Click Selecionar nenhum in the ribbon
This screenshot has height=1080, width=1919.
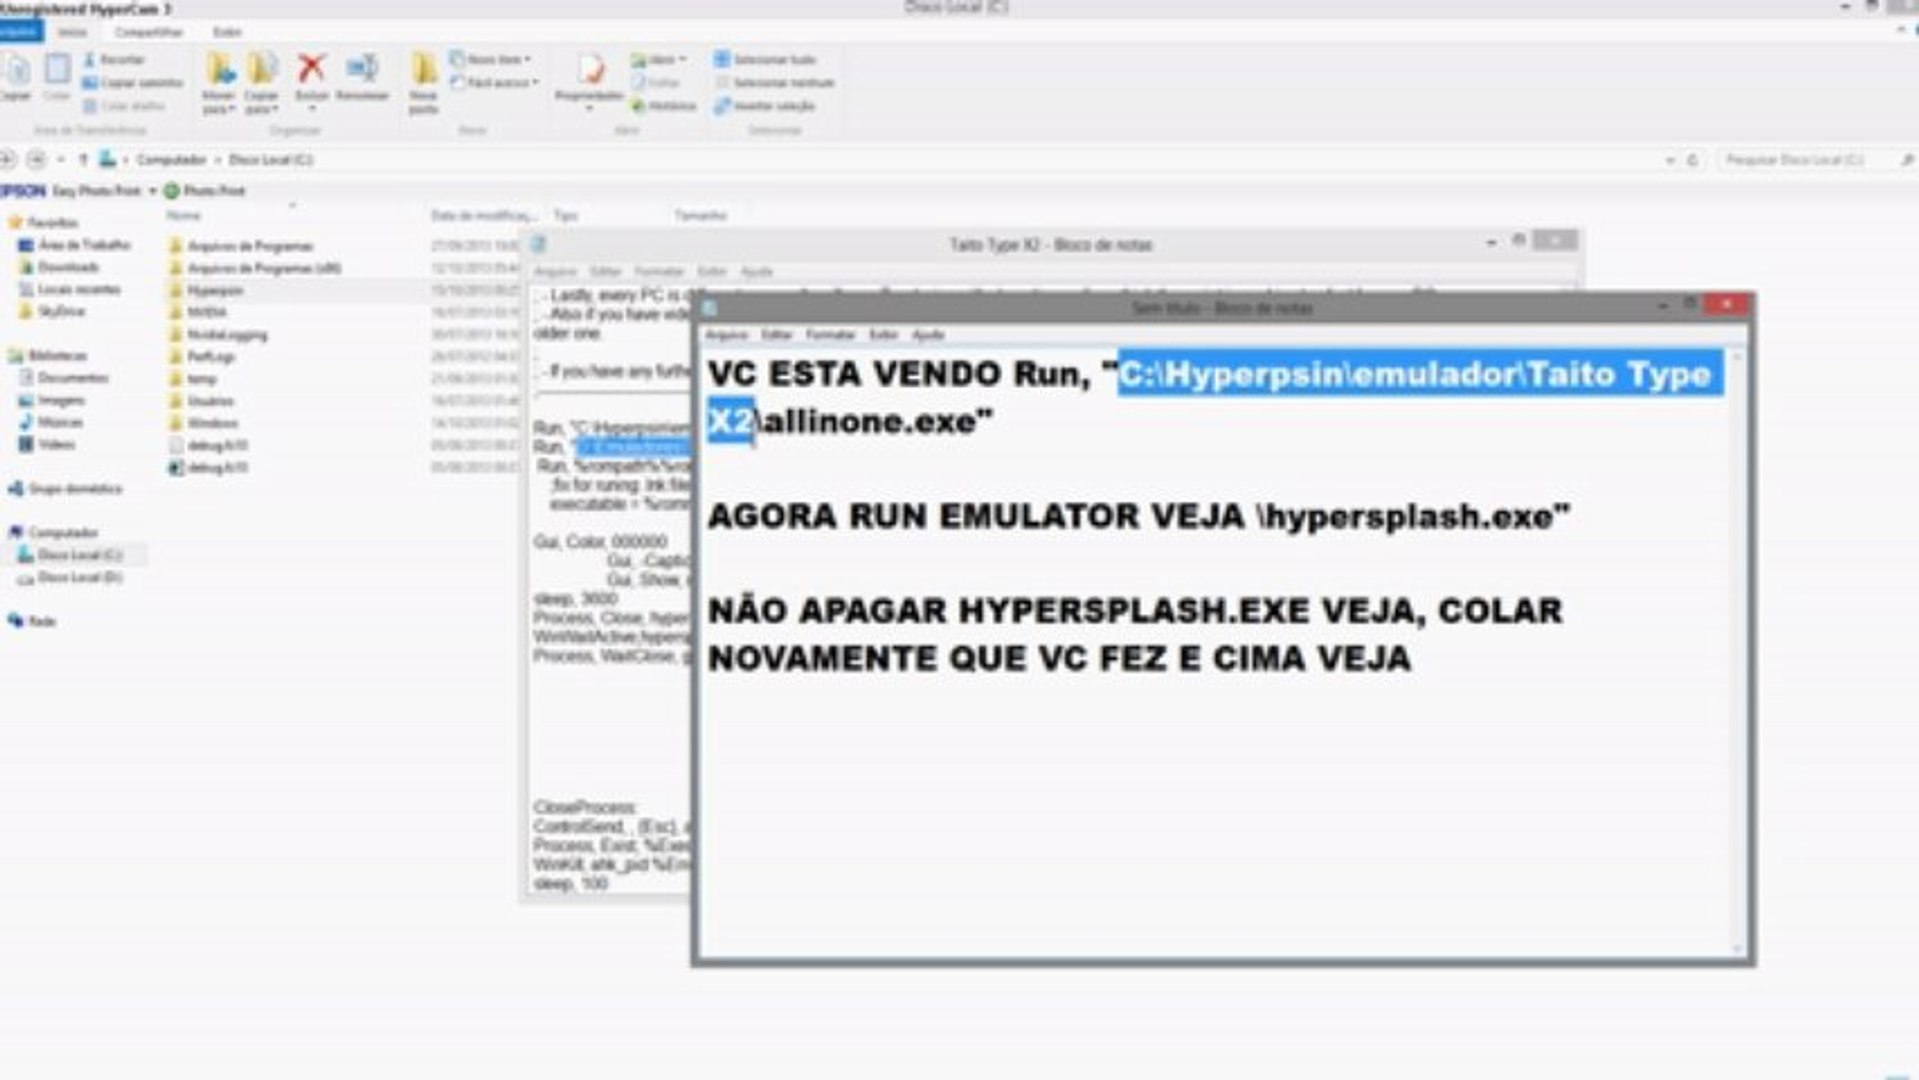[x=775, y=83]
